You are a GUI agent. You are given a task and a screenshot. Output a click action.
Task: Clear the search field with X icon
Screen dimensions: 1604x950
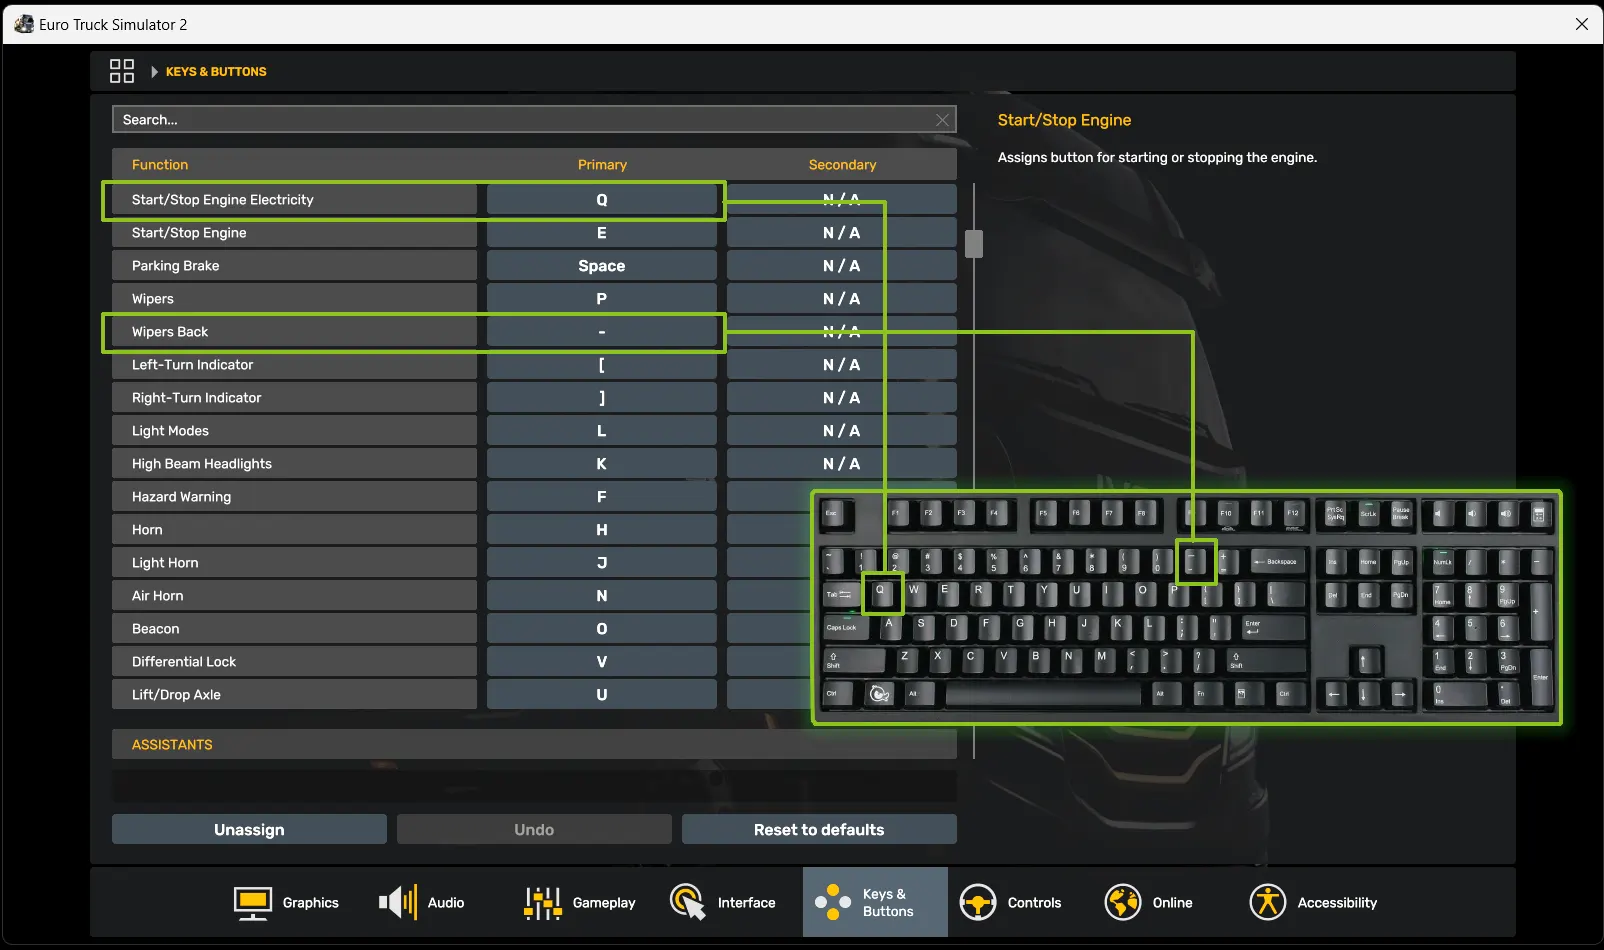942,120
